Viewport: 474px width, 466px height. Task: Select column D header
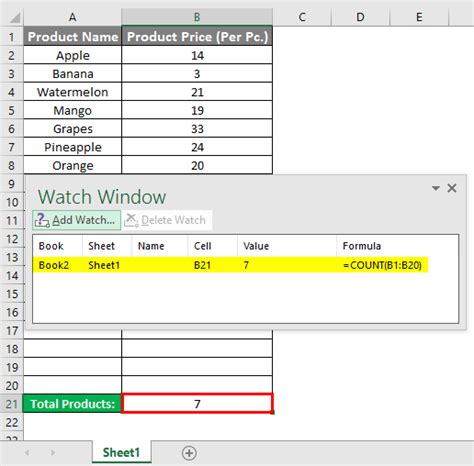[360, 17]
